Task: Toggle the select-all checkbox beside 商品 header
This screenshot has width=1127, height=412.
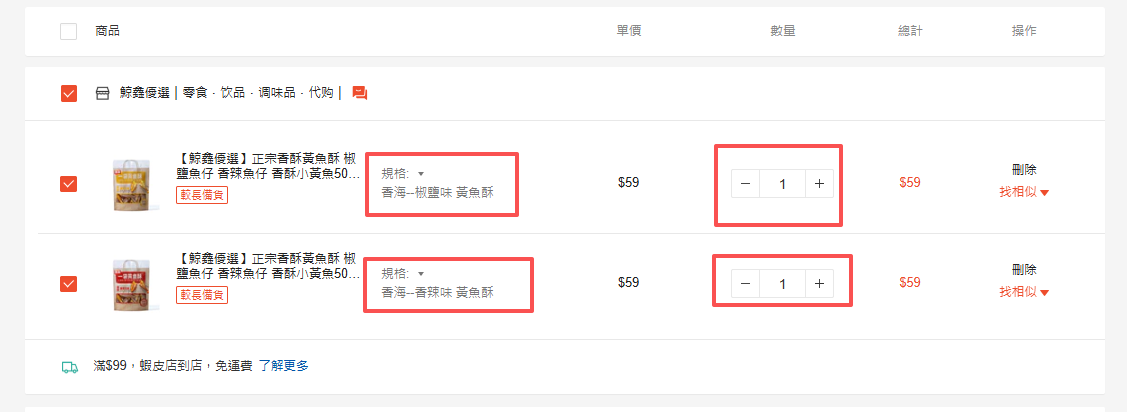Action: point(68,31)
